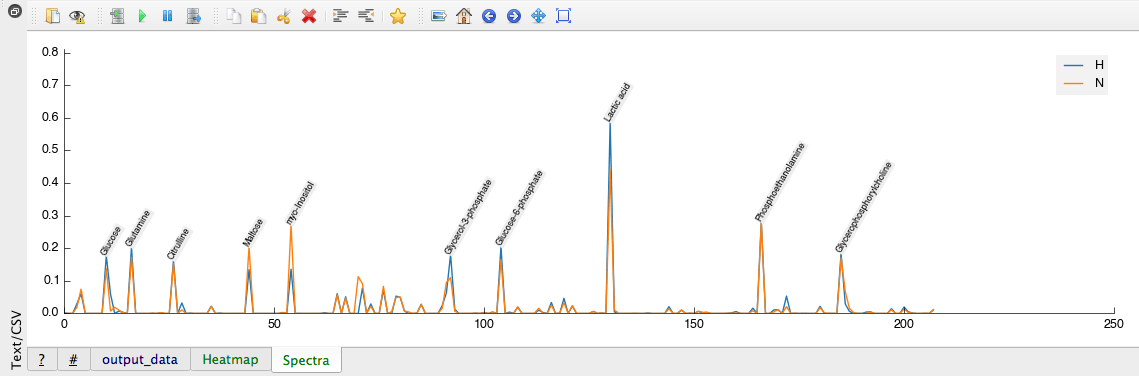Open the folder documents toolbar icon
This screenshot has height=376, width=1139.
tap(52, 16)
